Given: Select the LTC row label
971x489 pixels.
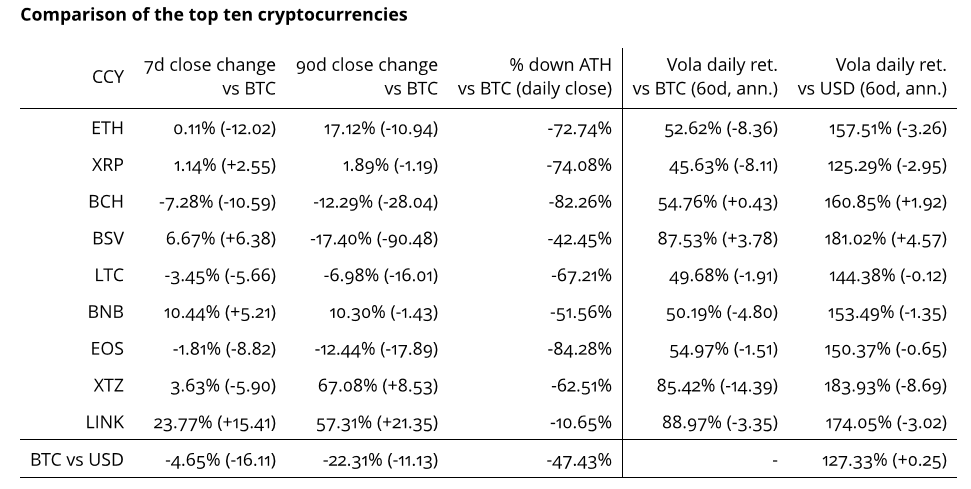Looking at the screenshot, I should pos(108,275).
